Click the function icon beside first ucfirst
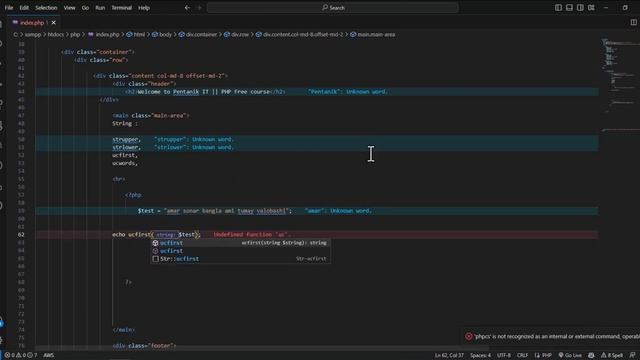Image resolution: width=640 pixels, height=360 pixels. point(155,243)
